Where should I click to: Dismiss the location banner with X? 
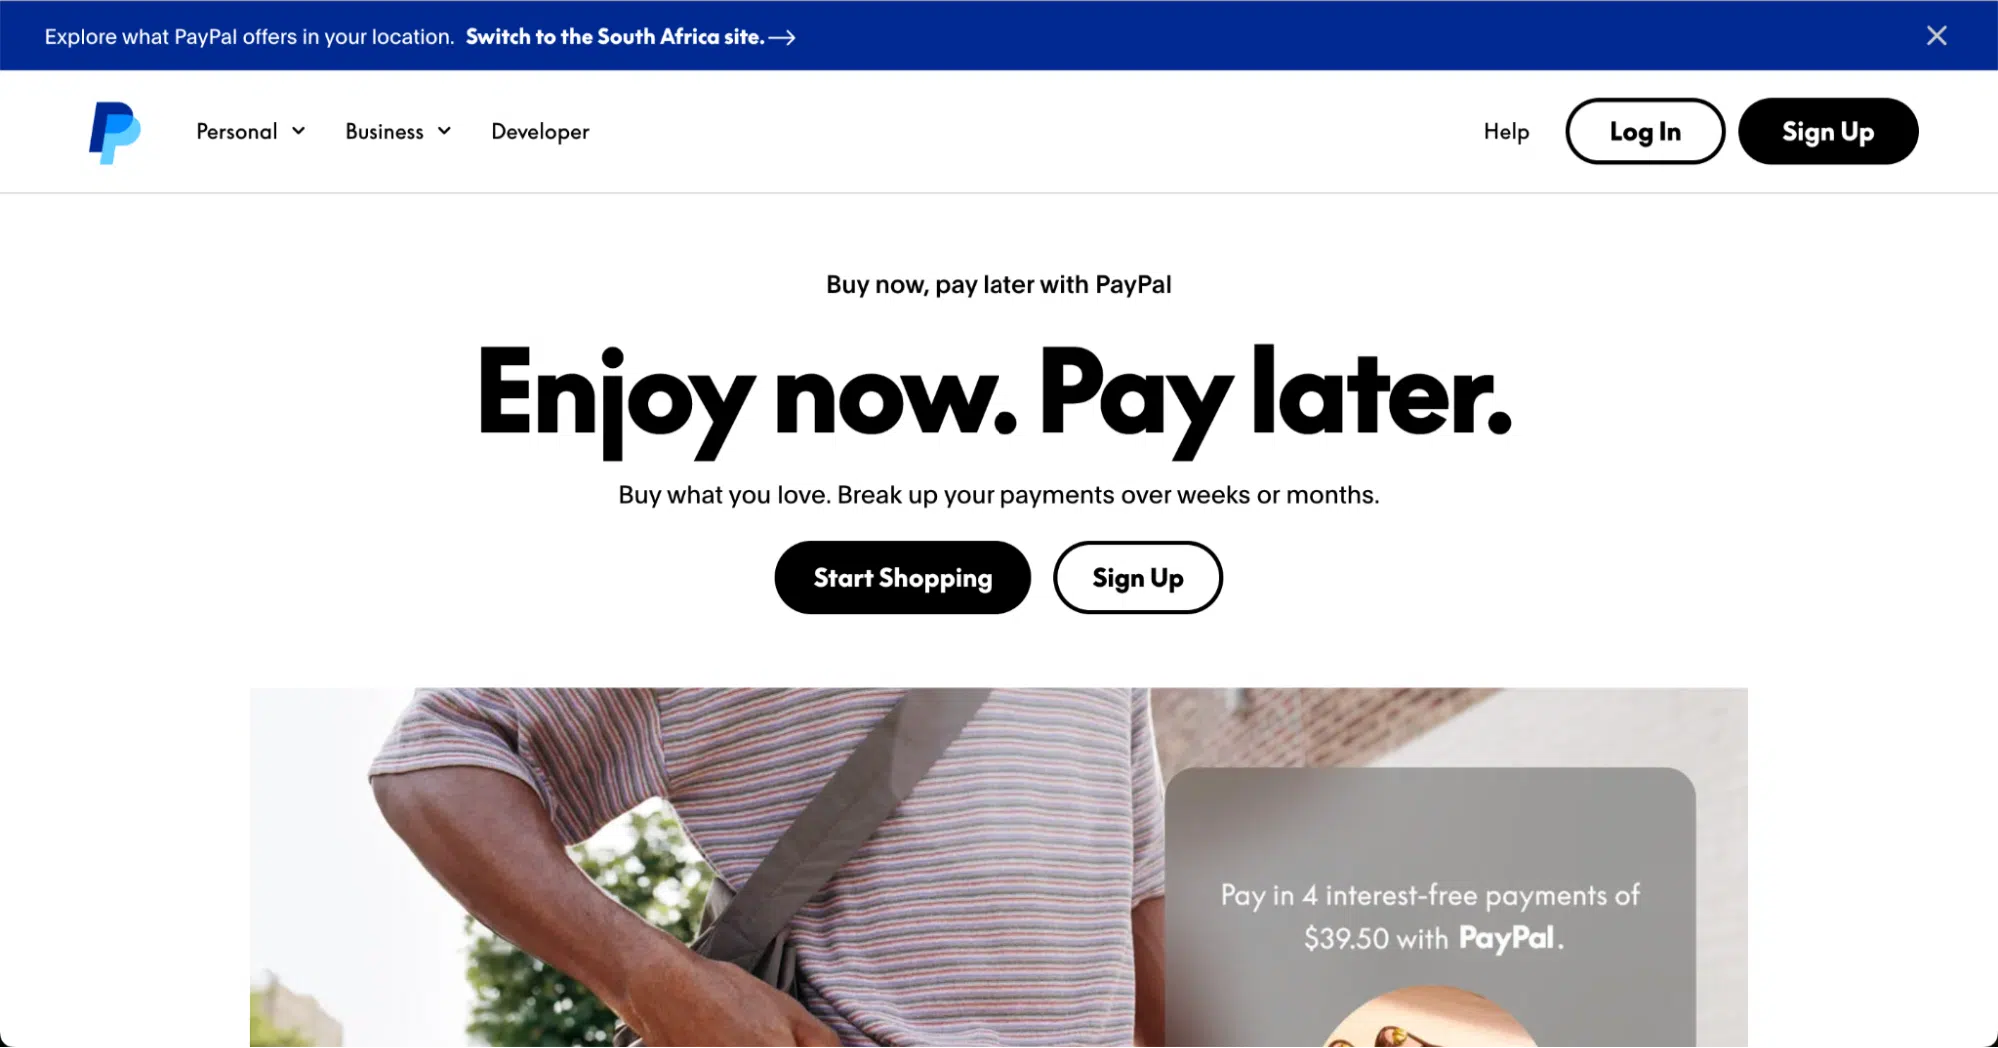pyautogui.click(x=1936, y=36)
